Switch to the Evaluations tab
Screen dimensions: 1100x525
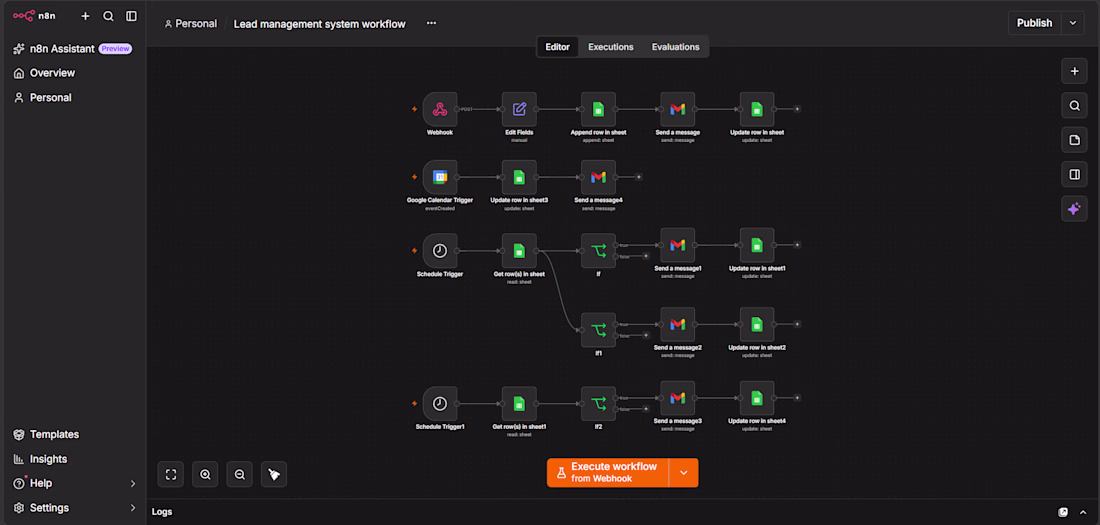click(676, 47)
